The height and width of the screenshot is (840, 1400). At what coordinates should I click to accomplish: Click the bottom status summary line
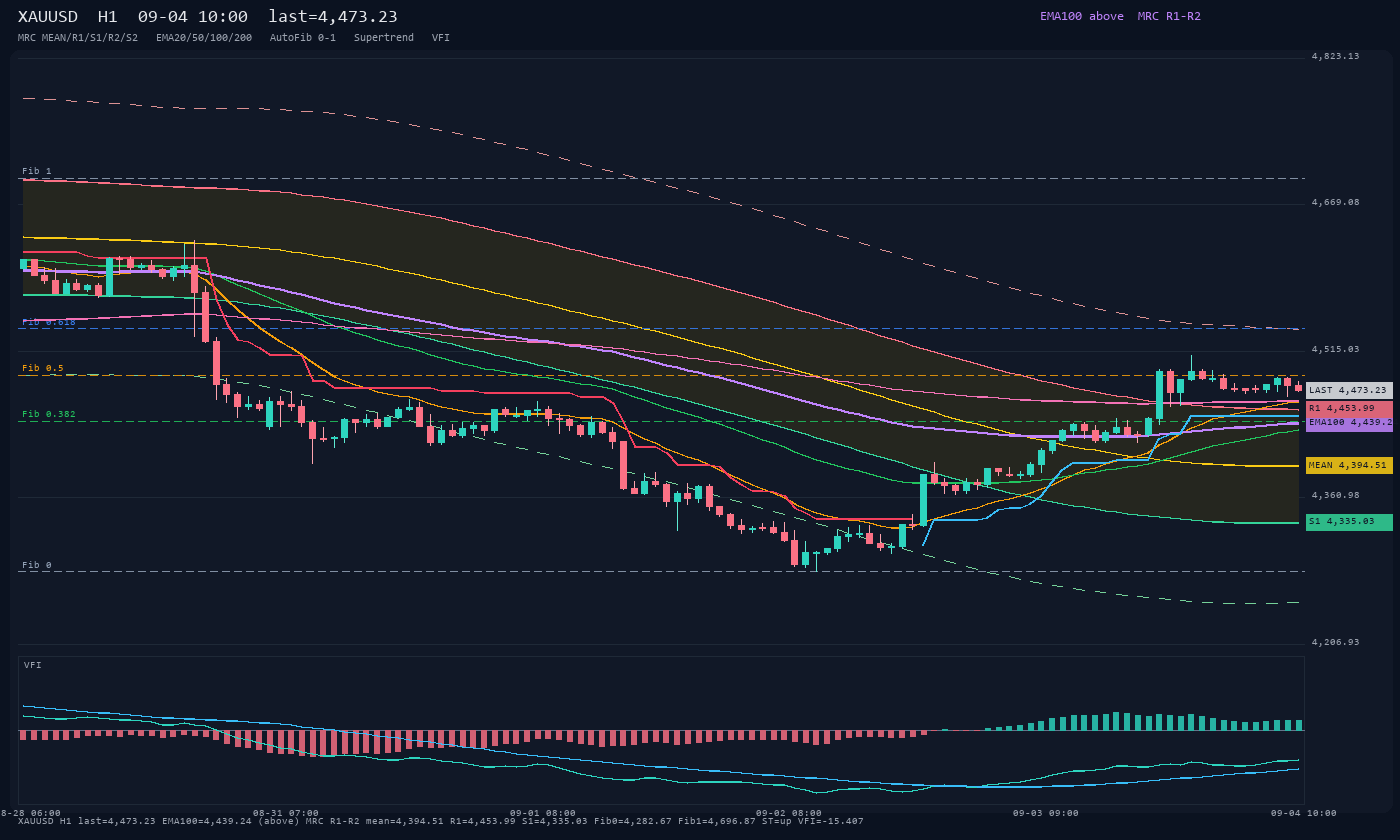[x=441, y=821]
